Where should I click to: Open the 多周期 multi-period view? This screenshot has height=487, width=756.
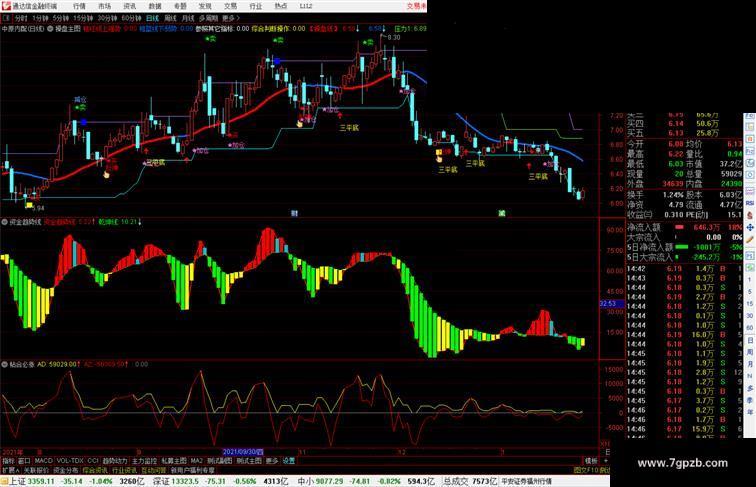pos(208,18)
